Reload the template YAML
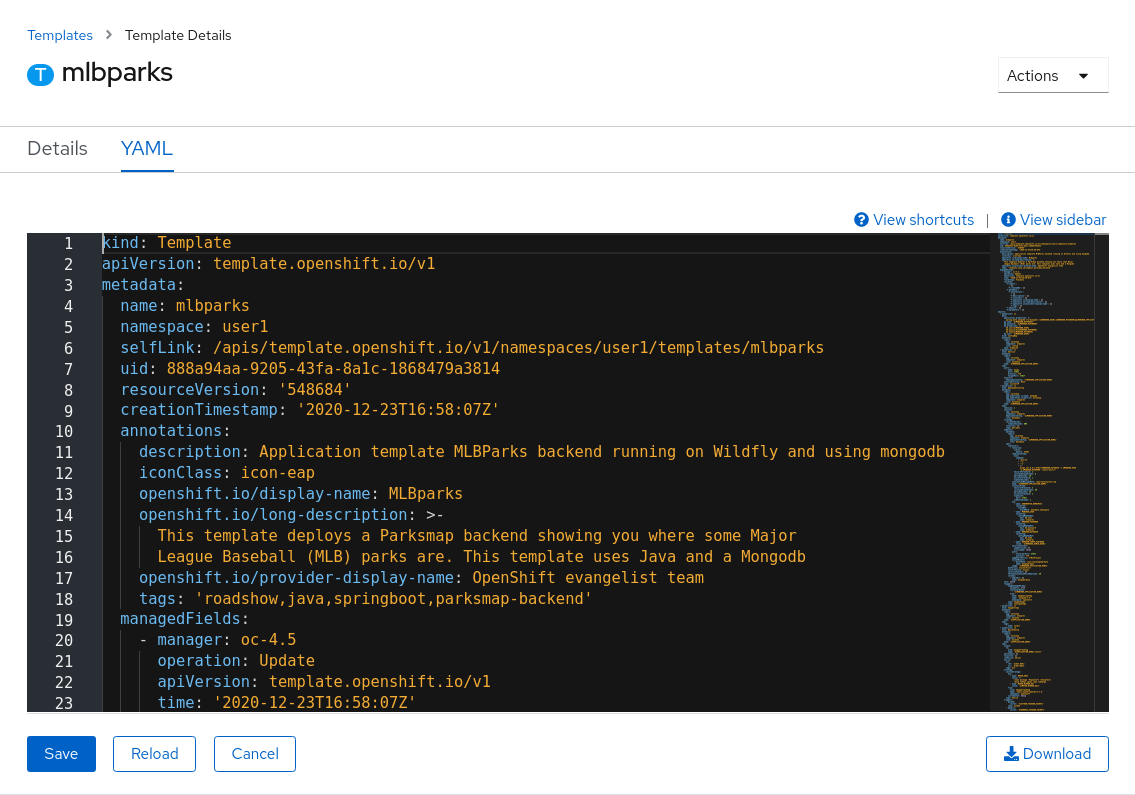 point(154,753)
